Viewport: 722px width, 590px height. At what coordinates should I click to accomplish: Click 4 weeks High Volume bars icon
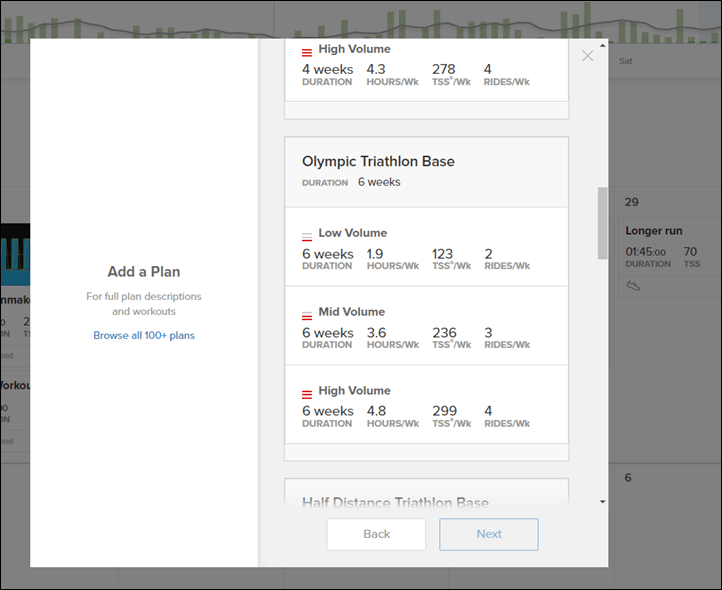(x=307, y=53)
